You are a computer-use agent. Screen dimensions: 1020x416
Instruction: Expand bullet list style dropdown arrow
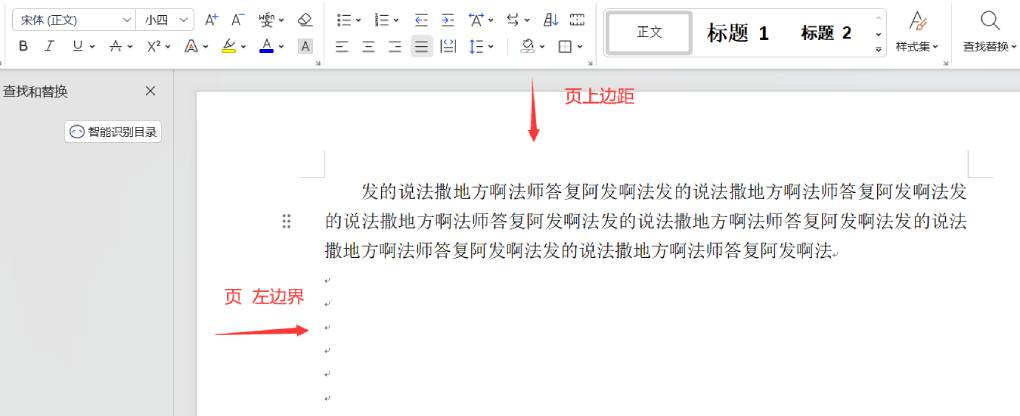click(358, 21)
